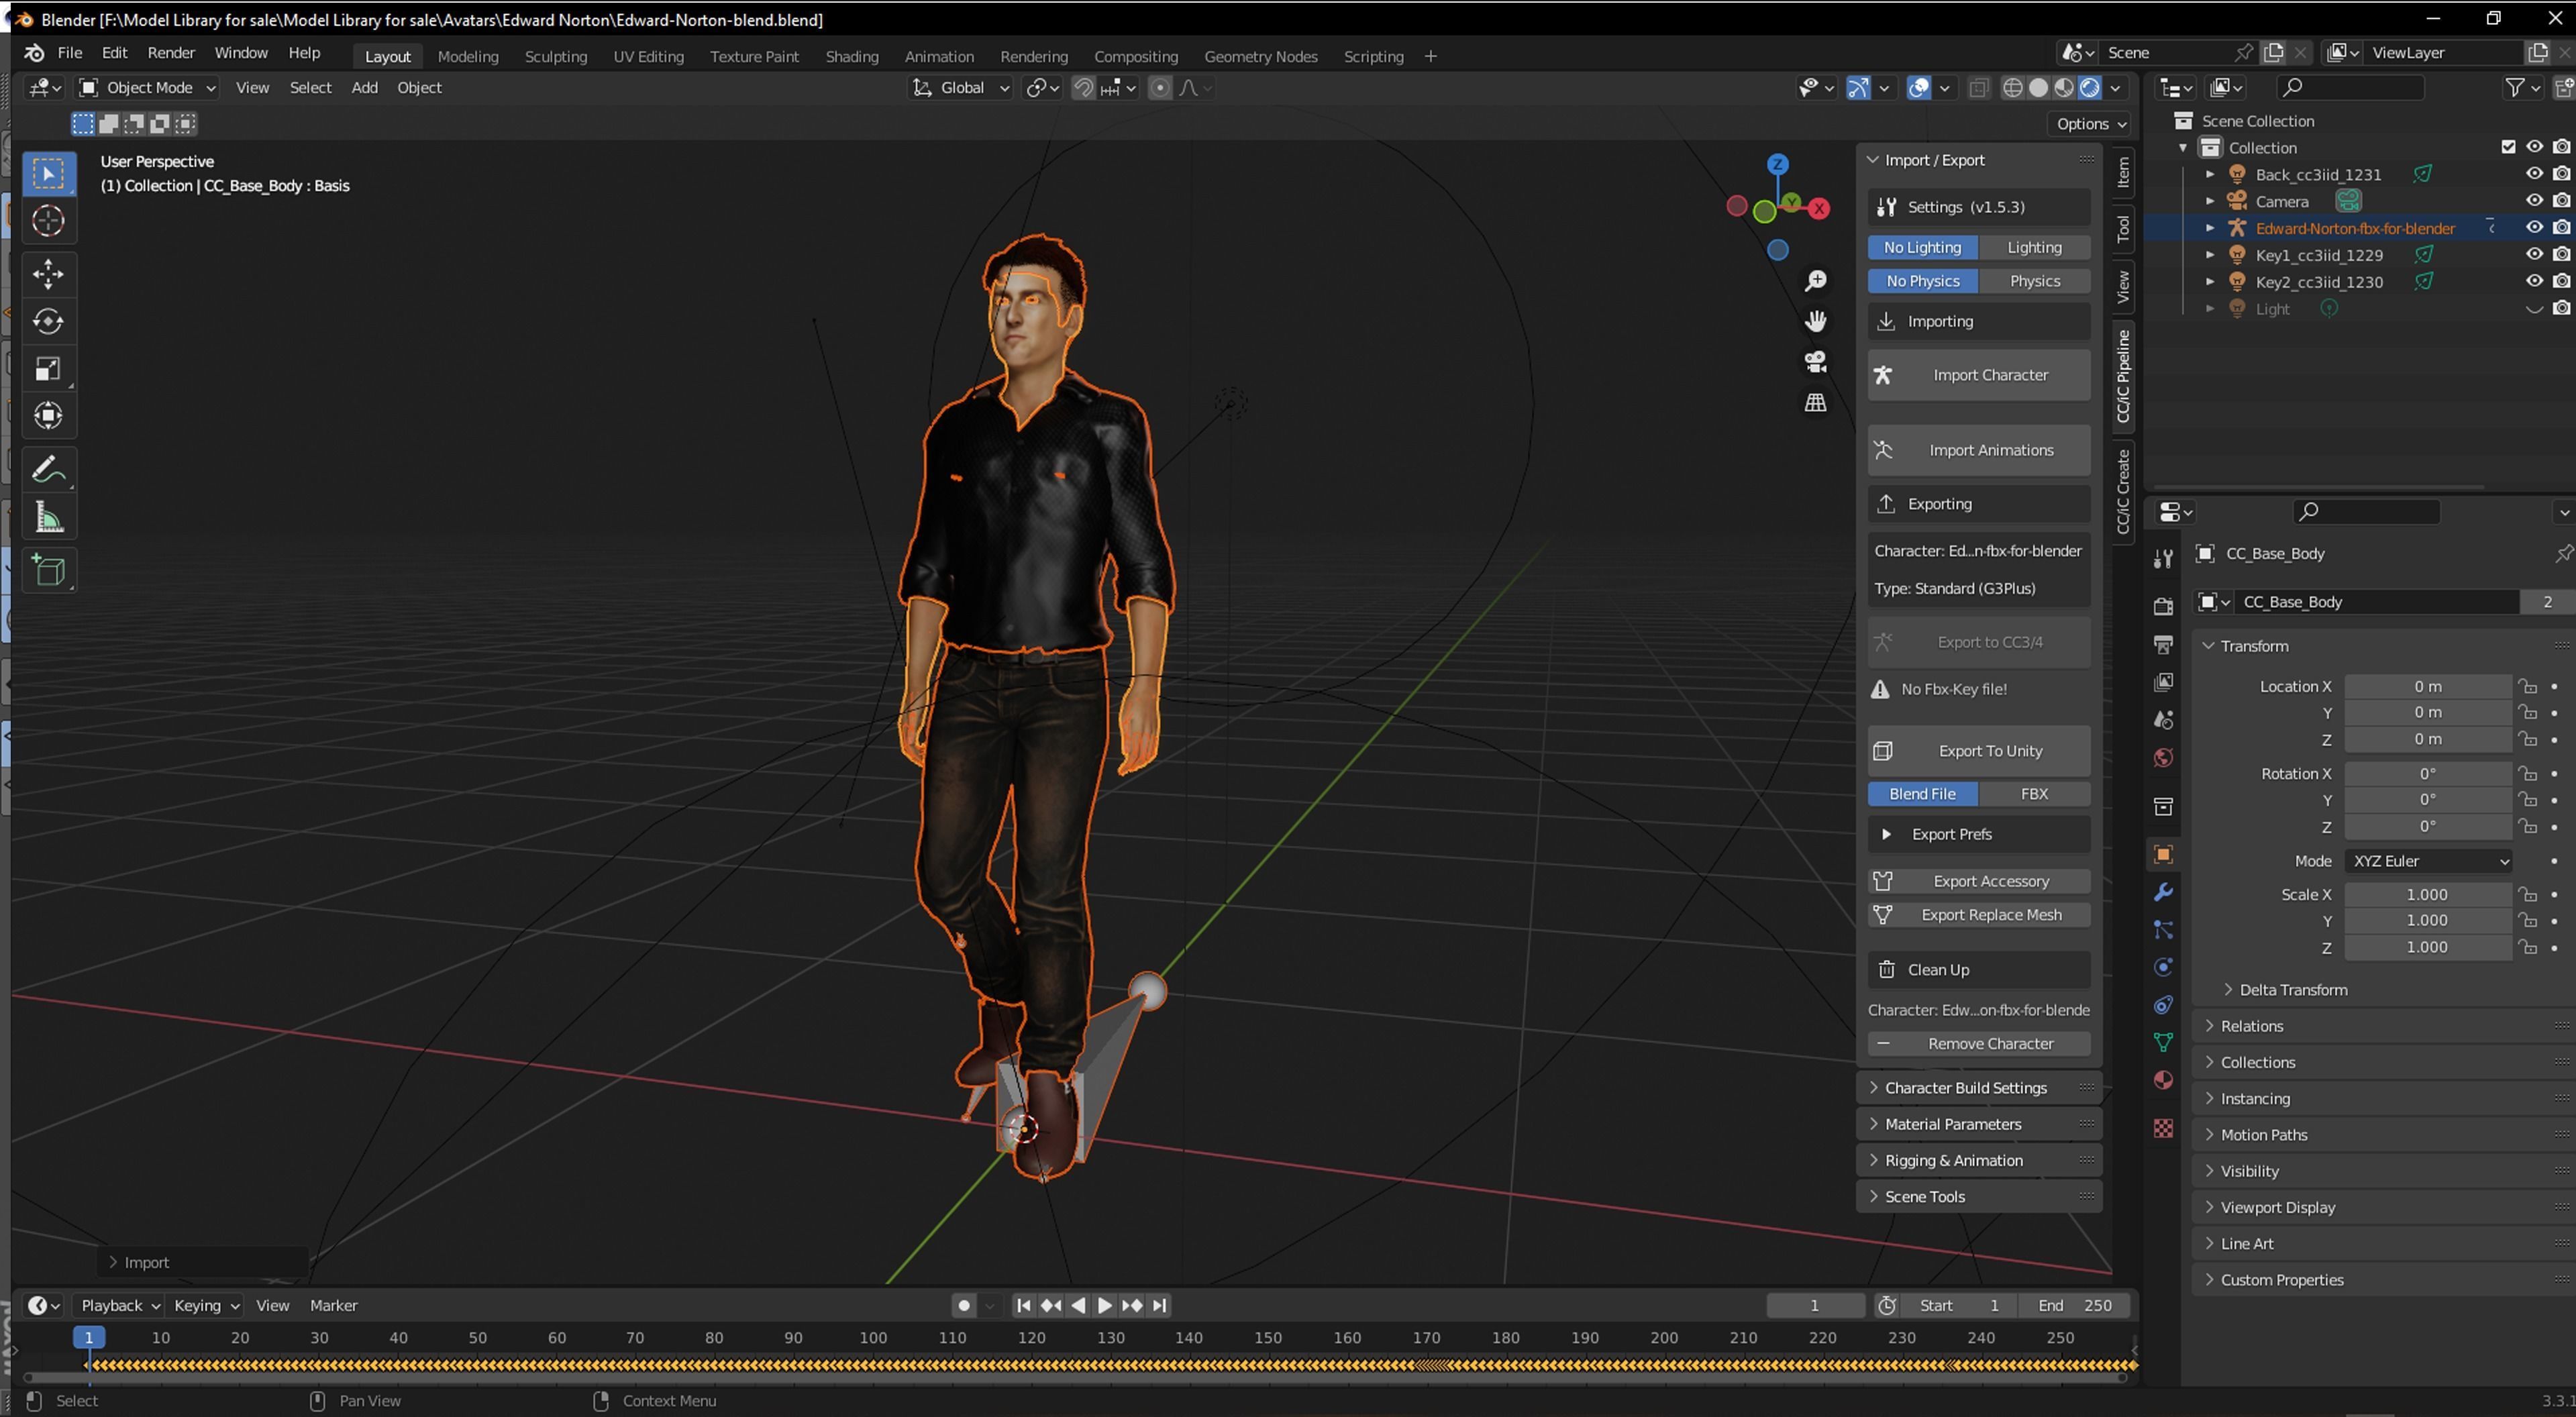Open the Object Mode dropdown
This screenshot has width=2576, height=1417.
148,88
